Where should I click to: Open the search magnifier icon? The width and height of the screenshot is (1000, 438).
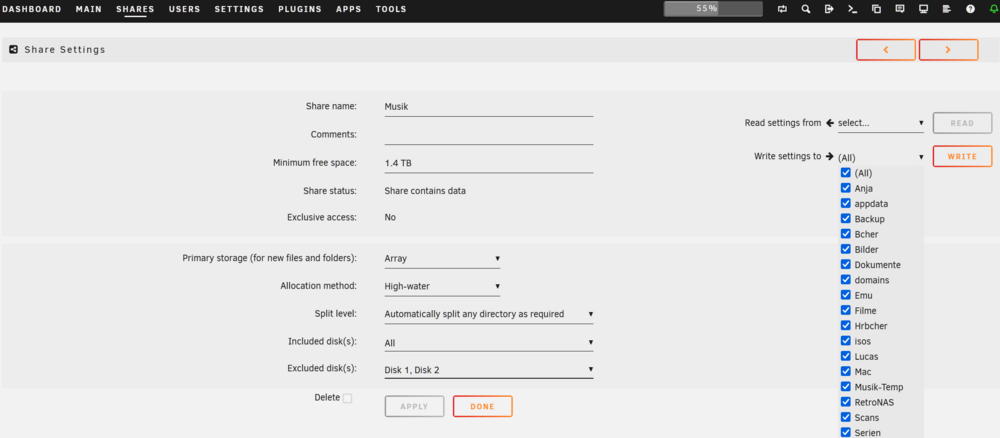[x=806, y=9]
